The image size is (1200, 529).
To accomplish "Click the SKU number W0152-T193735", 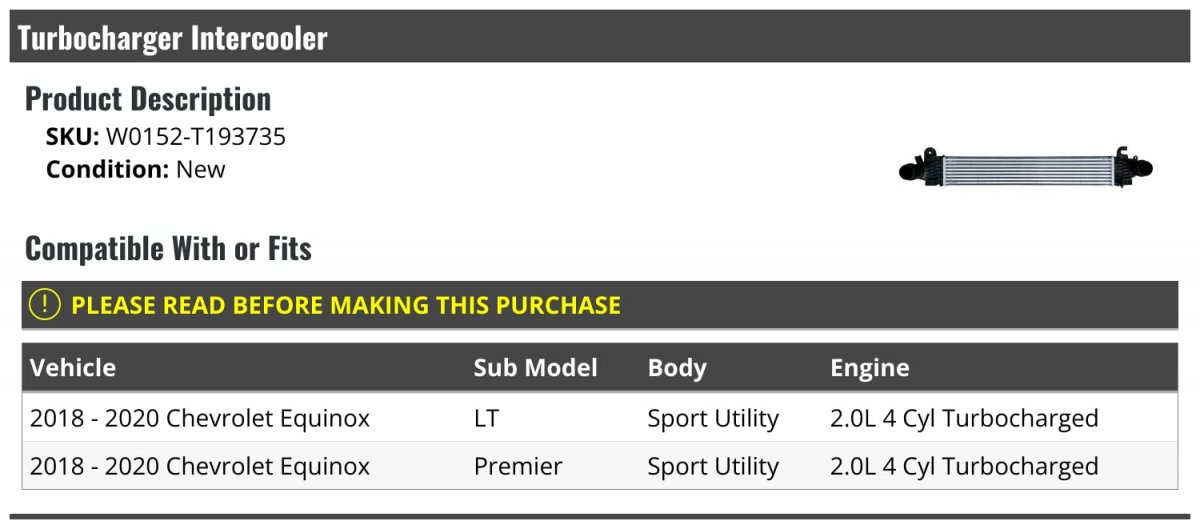I will [x=196, y=137].
